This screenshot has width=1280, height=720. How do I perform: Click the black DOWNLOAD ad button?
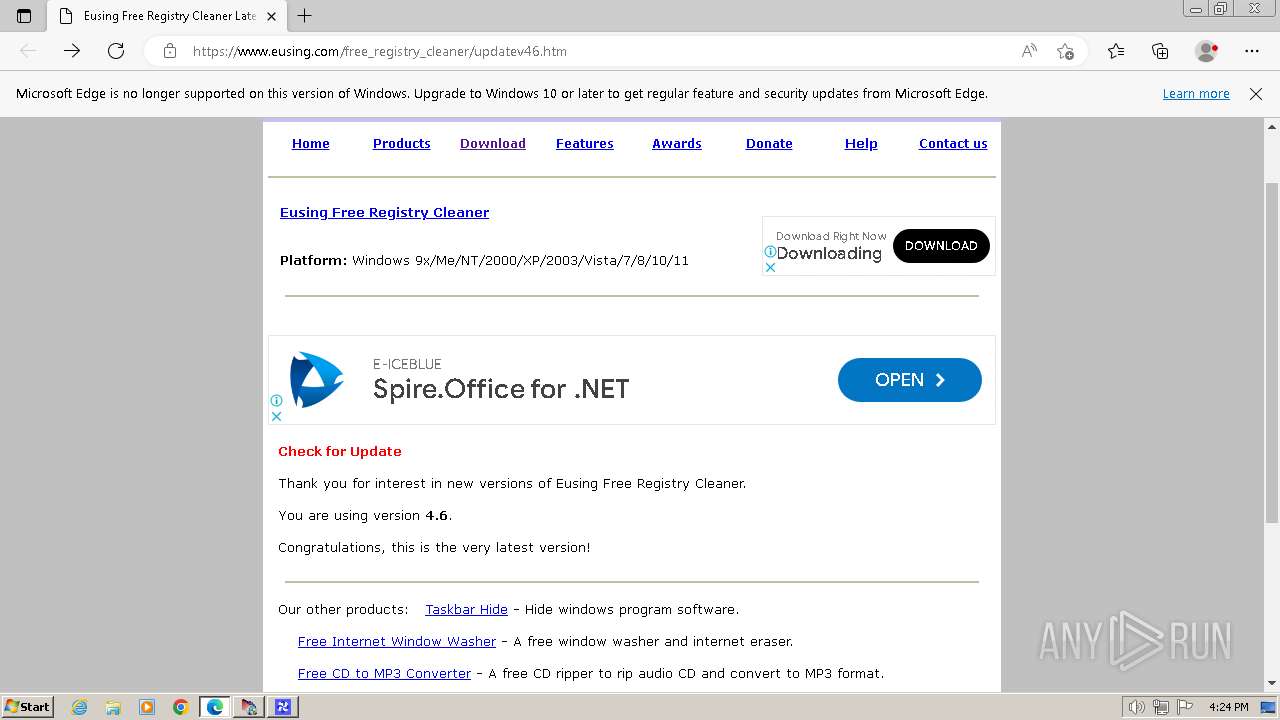(941, 246)
